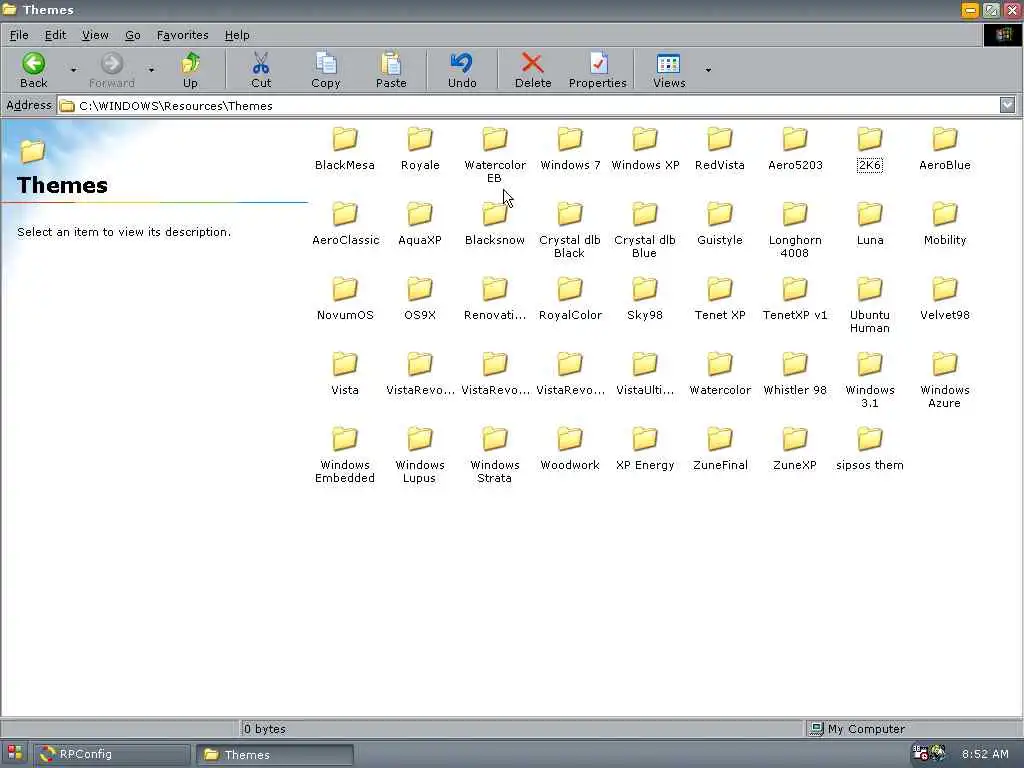Select the Watercolor EB folder

(494, 155)
